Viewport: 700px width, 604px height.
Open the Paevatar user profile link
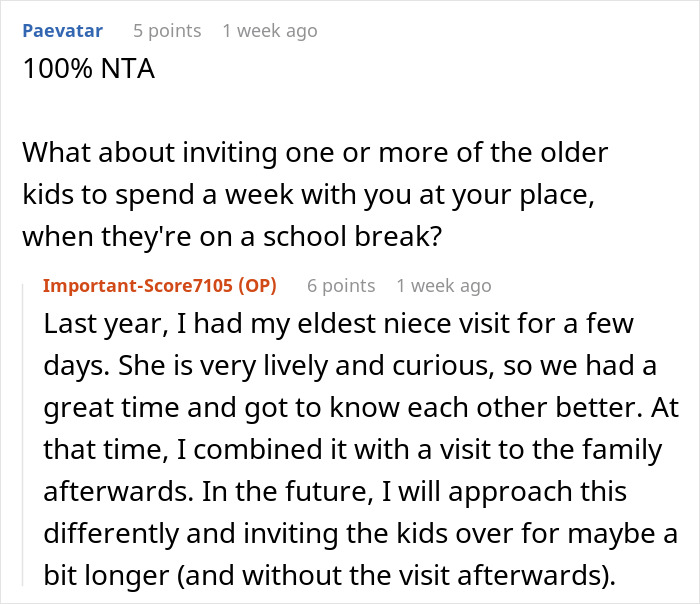click(62, 31)
